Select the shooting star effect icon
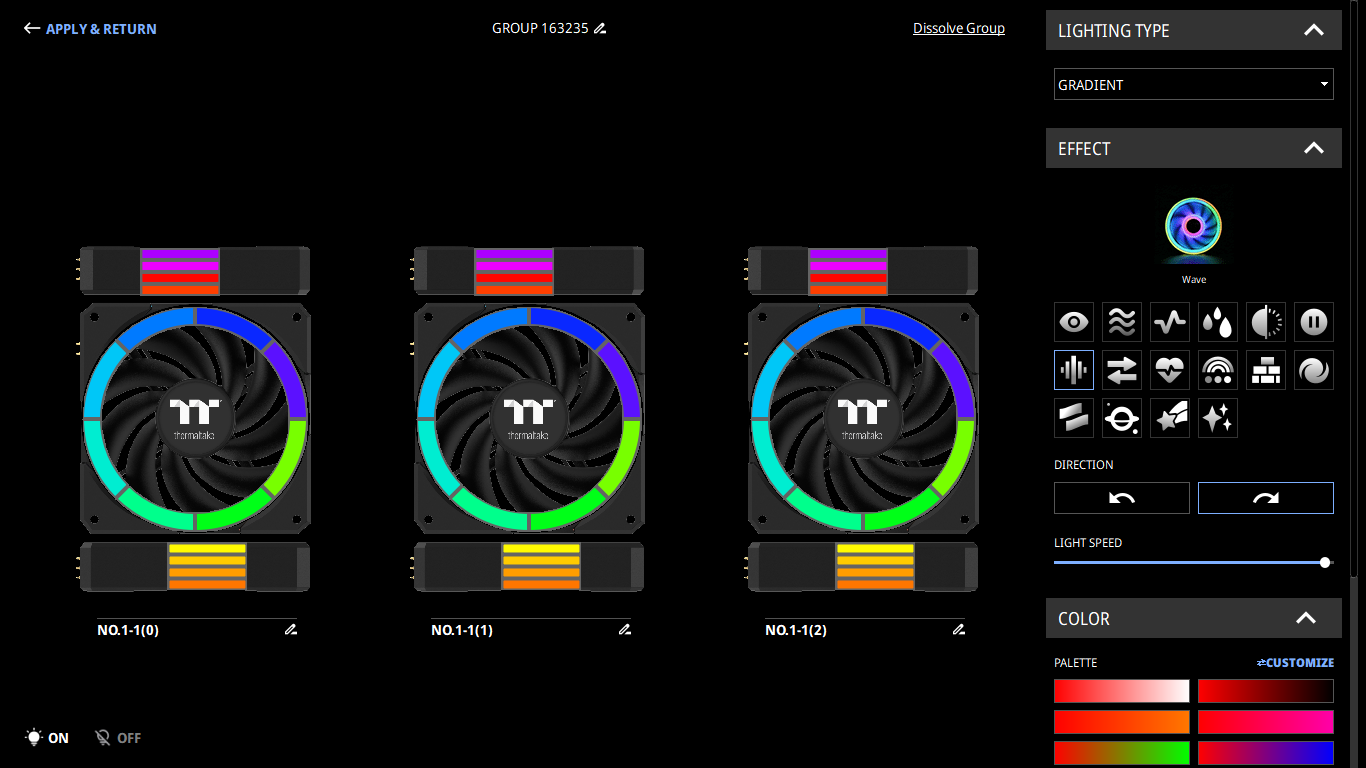Viewport: 1366px width, 768px height. (1170, 418)
